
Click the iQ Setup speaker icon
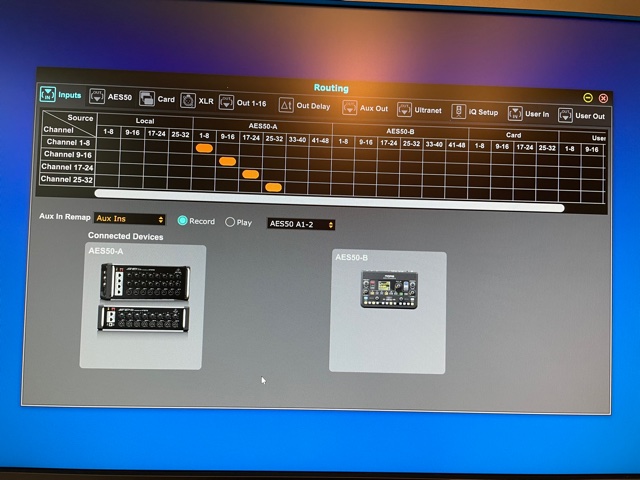(458, 111)
